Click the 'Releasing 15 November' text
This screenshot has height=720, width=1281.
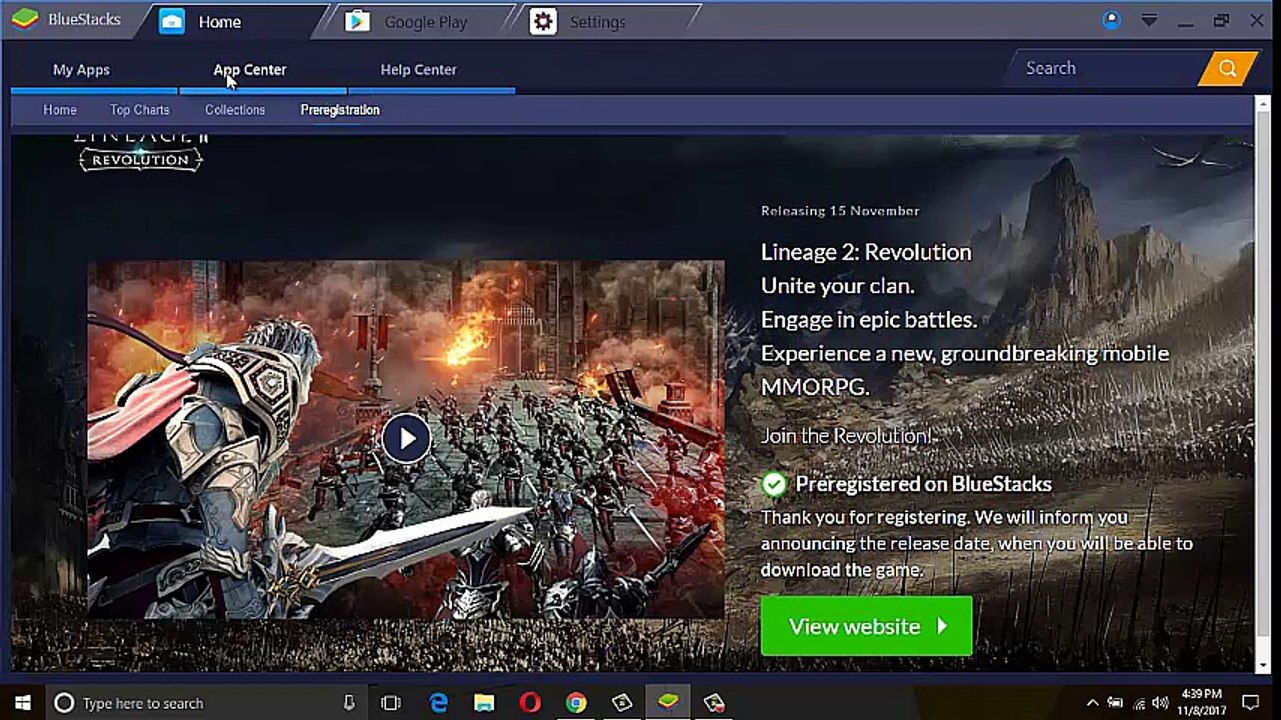(840, 211)
